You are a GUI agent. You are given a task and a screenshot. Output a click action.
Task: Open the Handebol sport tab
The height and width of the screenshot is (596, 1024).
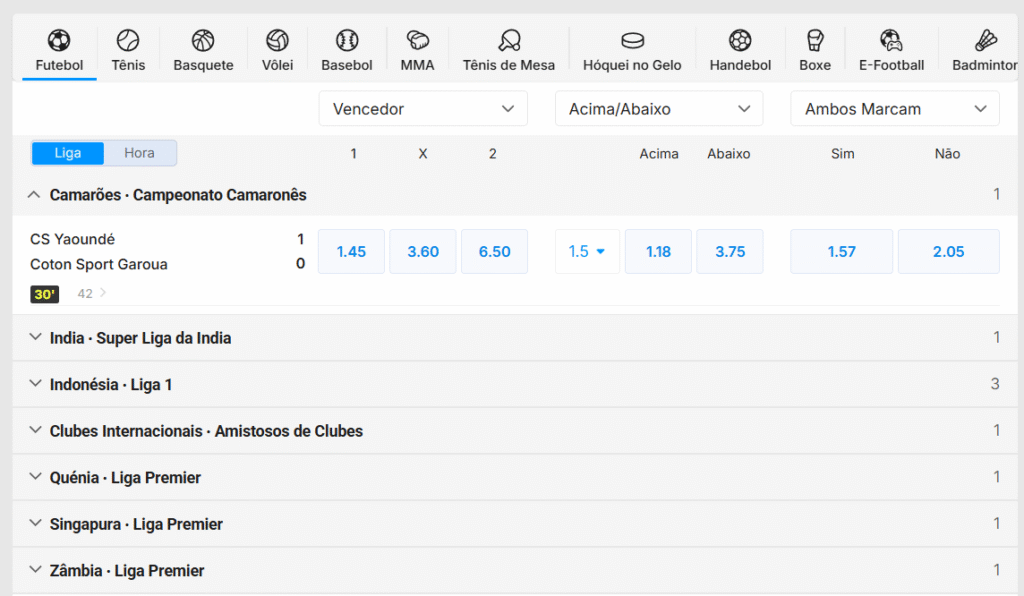tap(740, 51)
